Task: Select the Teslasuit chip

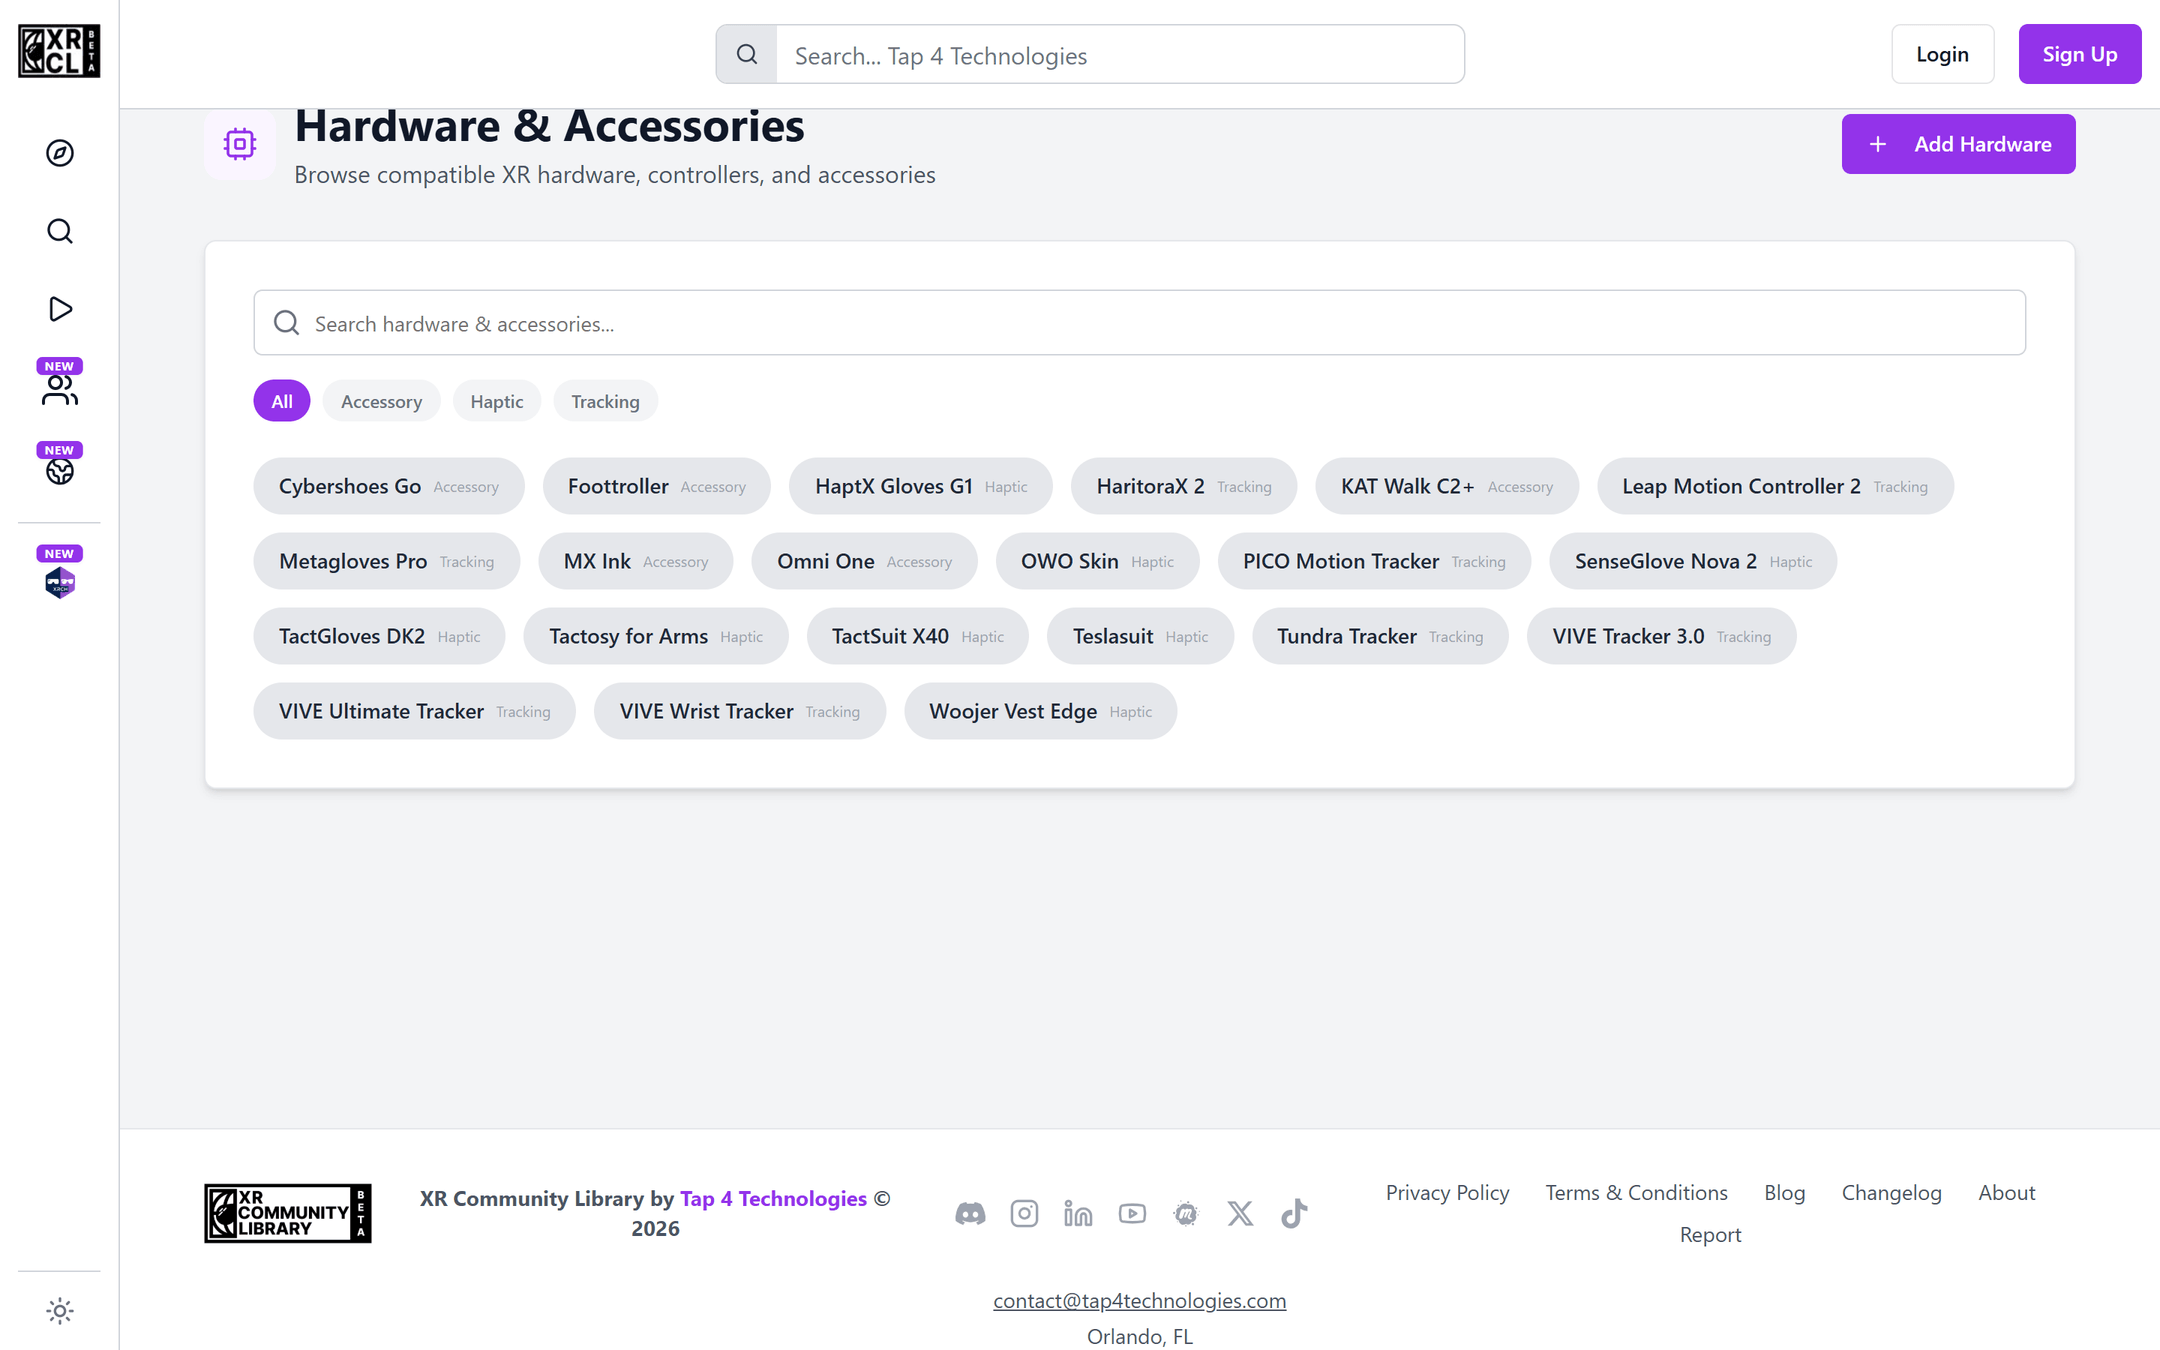Action: [1140, 636]
